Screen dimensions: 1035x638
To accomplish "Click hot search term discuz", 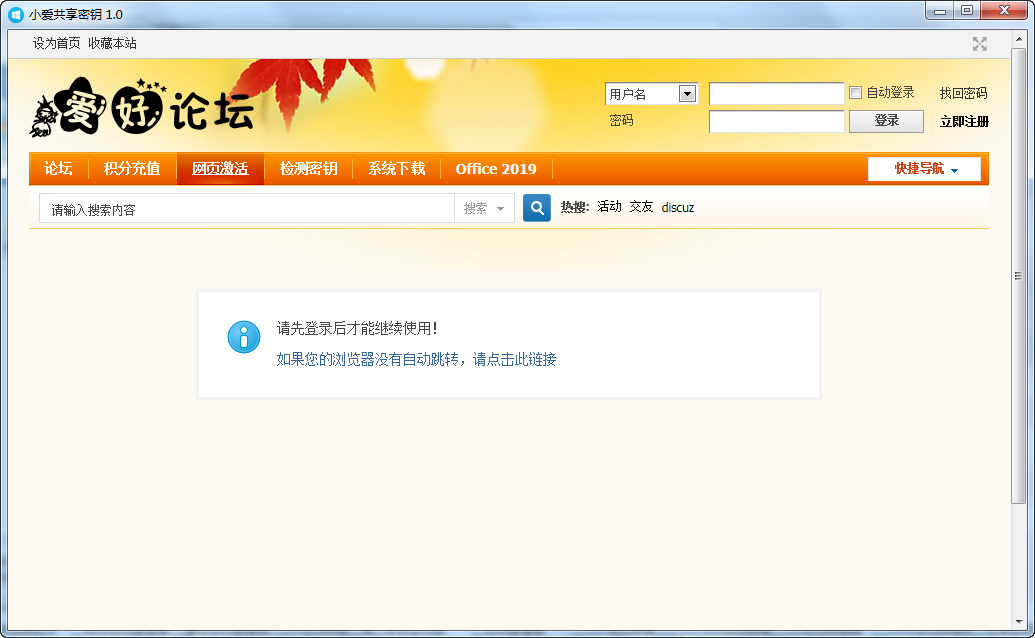I will pyautogui.click(x=678, y=208).
